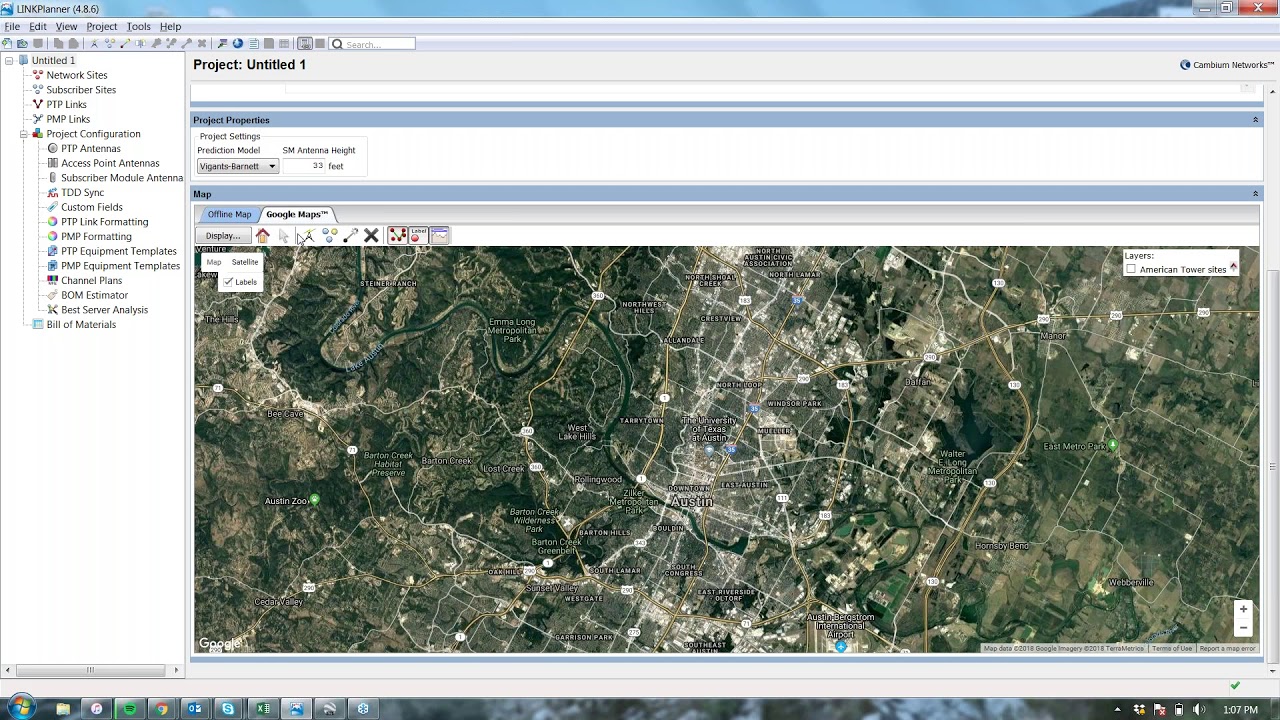Click the SM Antenna Height field
This screenshot has width=1280, height=720.
pyautogui.click(x=305, y=166)
